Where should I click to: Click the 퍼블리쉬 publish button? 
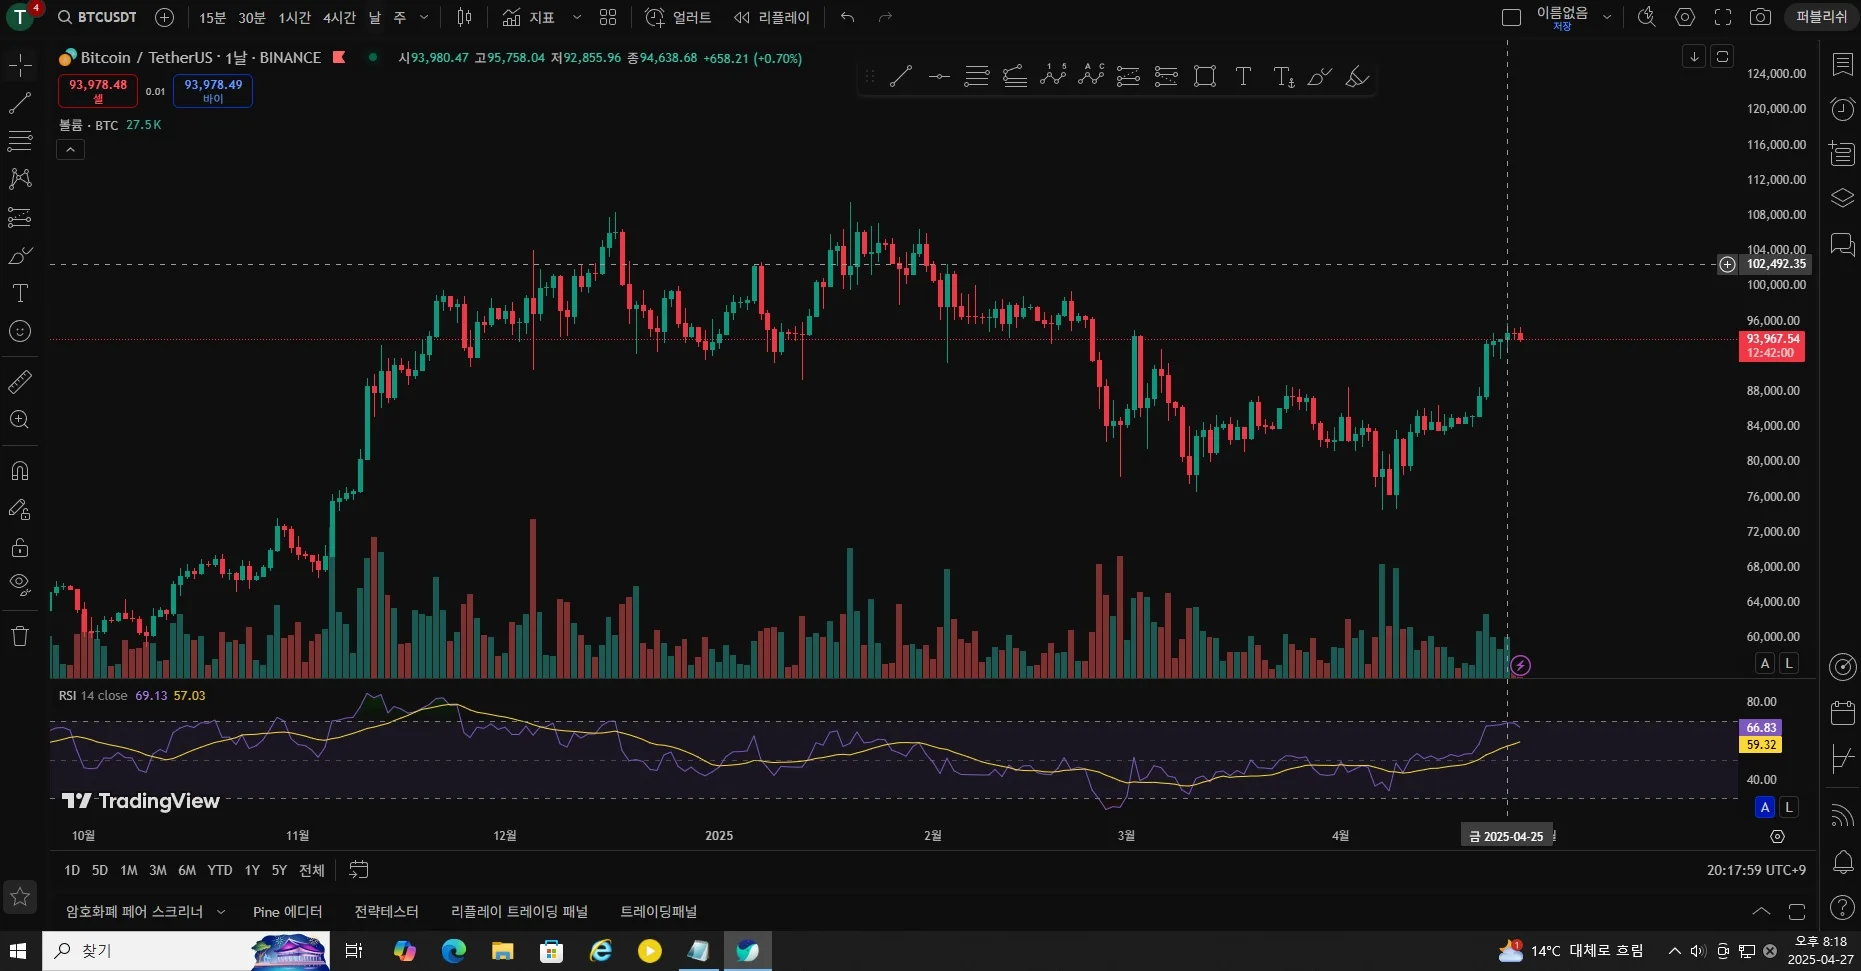[x=1821, y=17]
